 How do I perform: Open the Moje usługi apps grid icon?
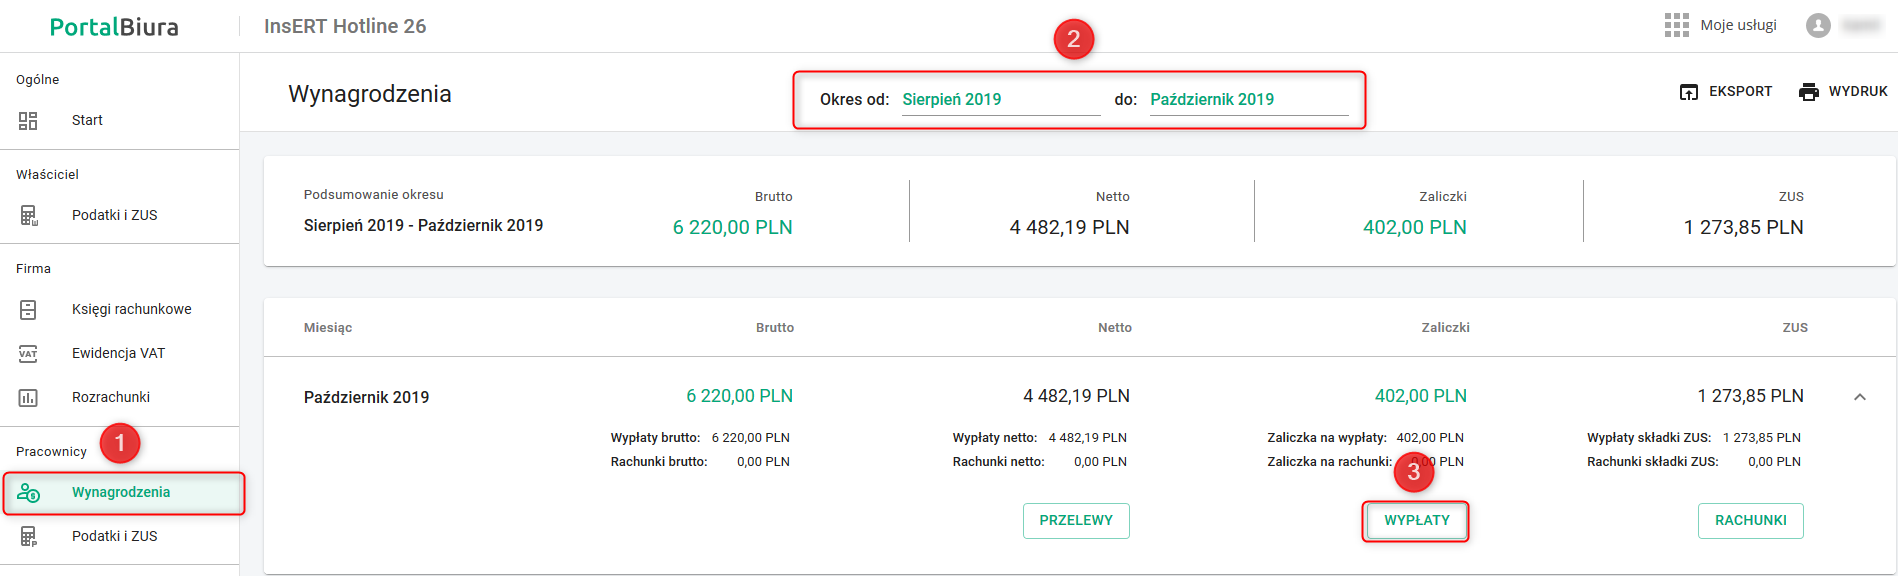(1676, 25)
